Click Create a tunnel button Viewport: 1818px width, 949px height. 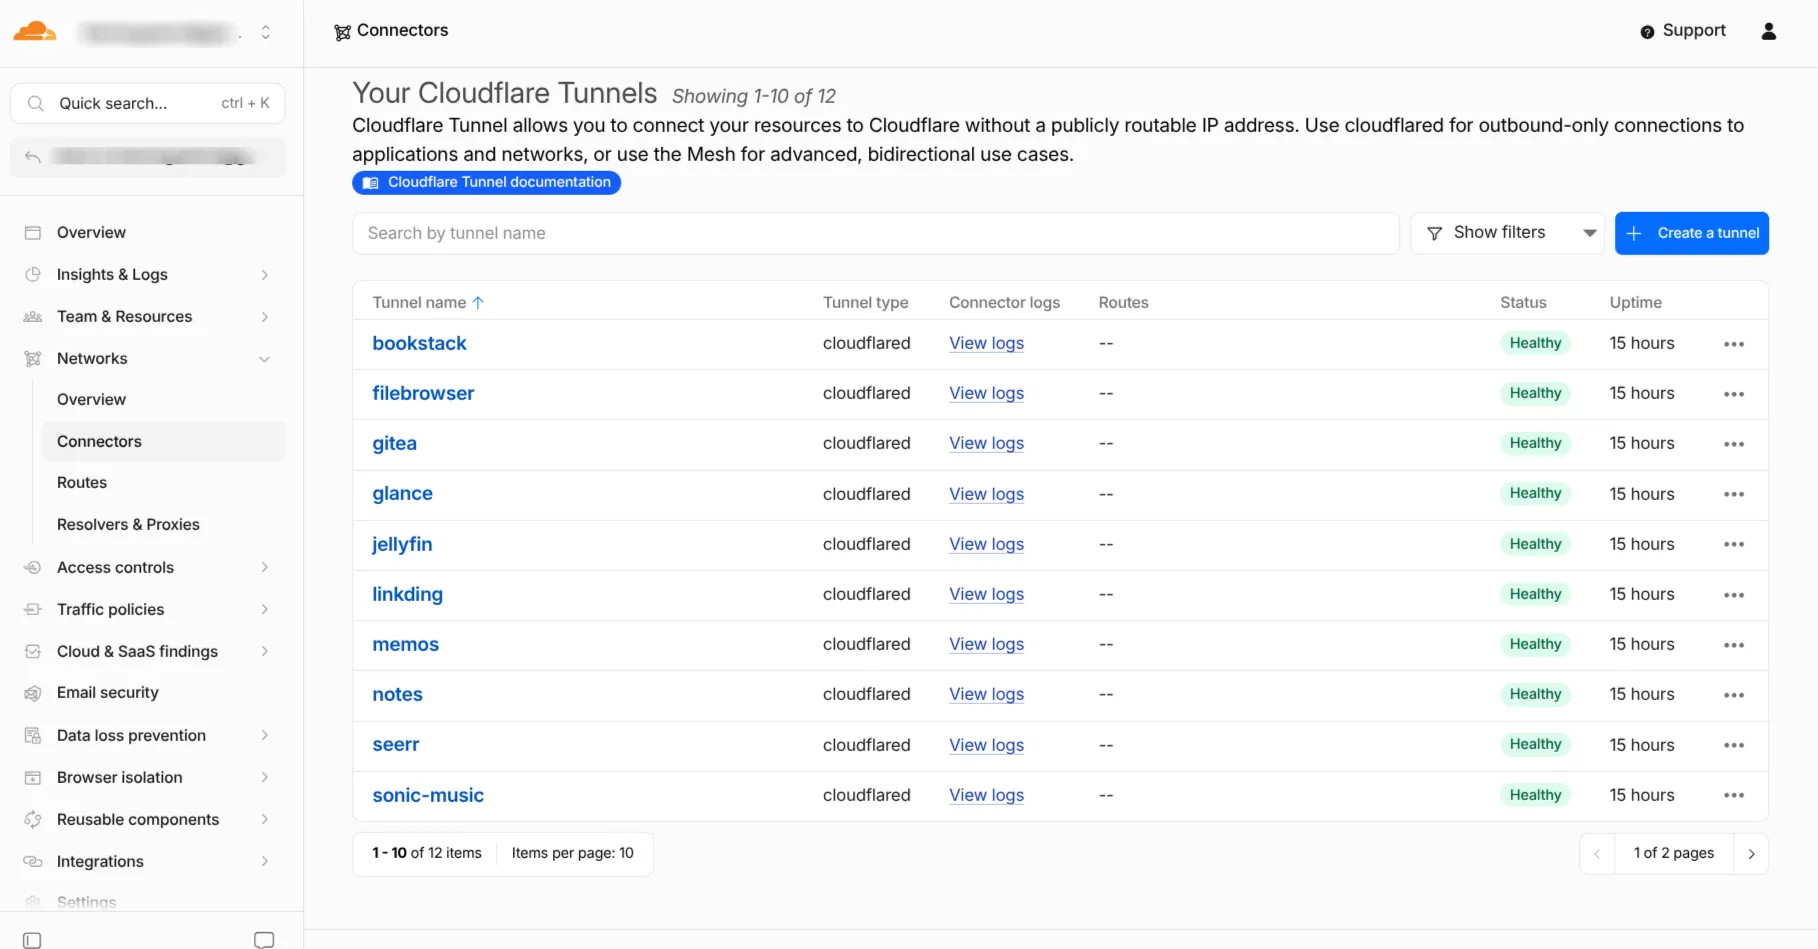[x=1692, y=233]
